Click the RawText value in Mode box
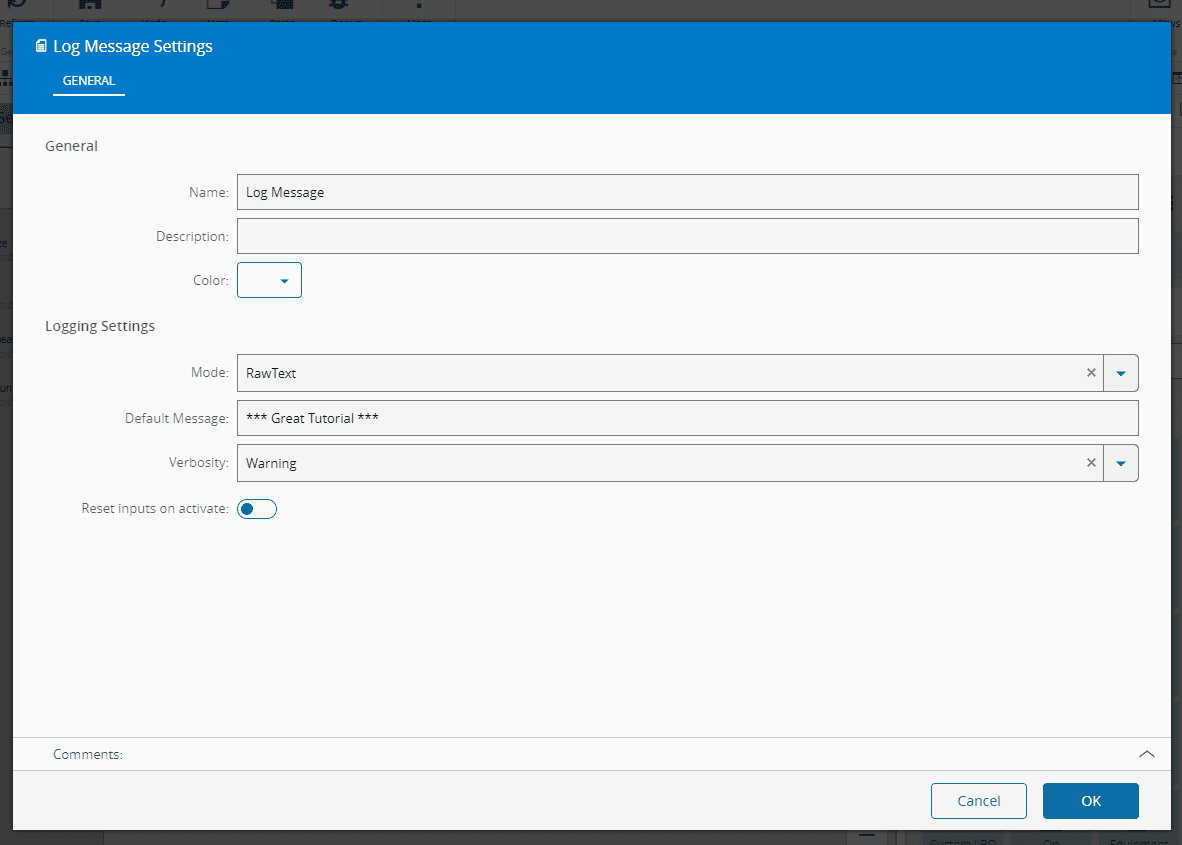The height and width of the screenshot is (845, 1182). pos(272,373)
